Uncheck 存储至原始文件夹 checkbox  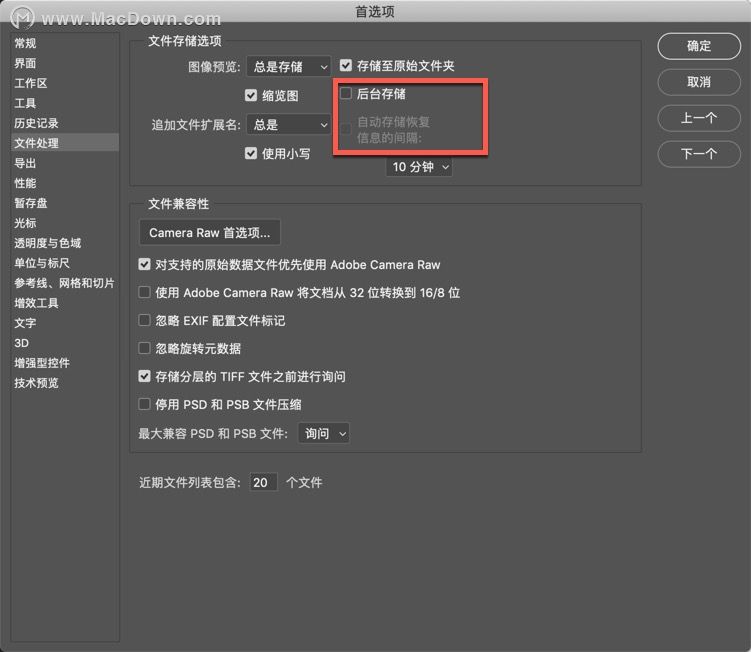[346, 65]
